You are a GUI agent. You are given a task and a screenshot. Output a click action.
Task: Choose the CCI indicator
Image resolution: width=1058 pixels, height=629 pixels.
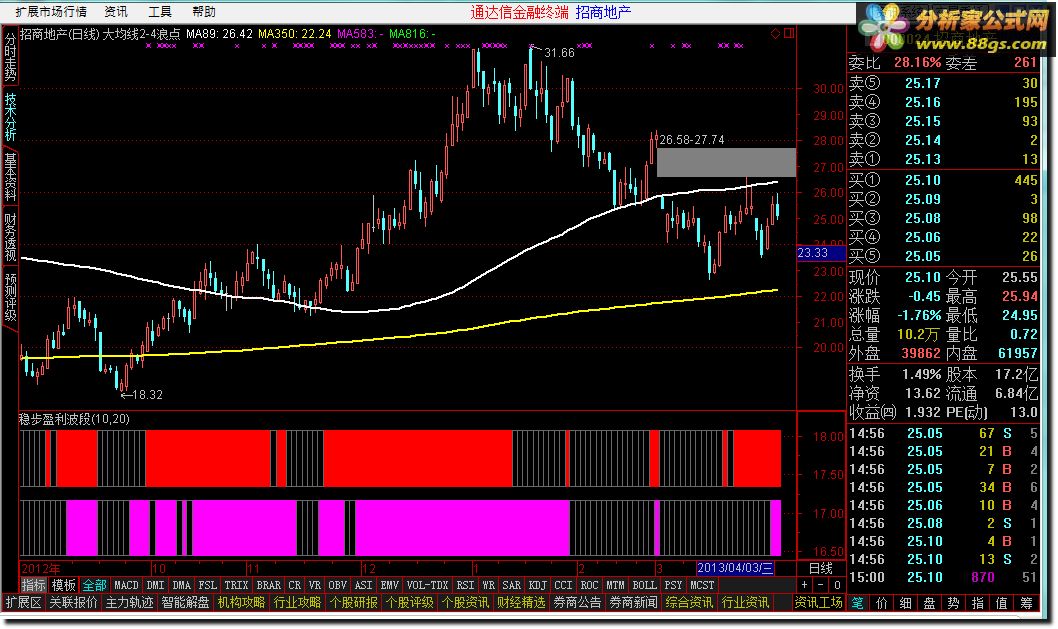click(x=563, y=585)
